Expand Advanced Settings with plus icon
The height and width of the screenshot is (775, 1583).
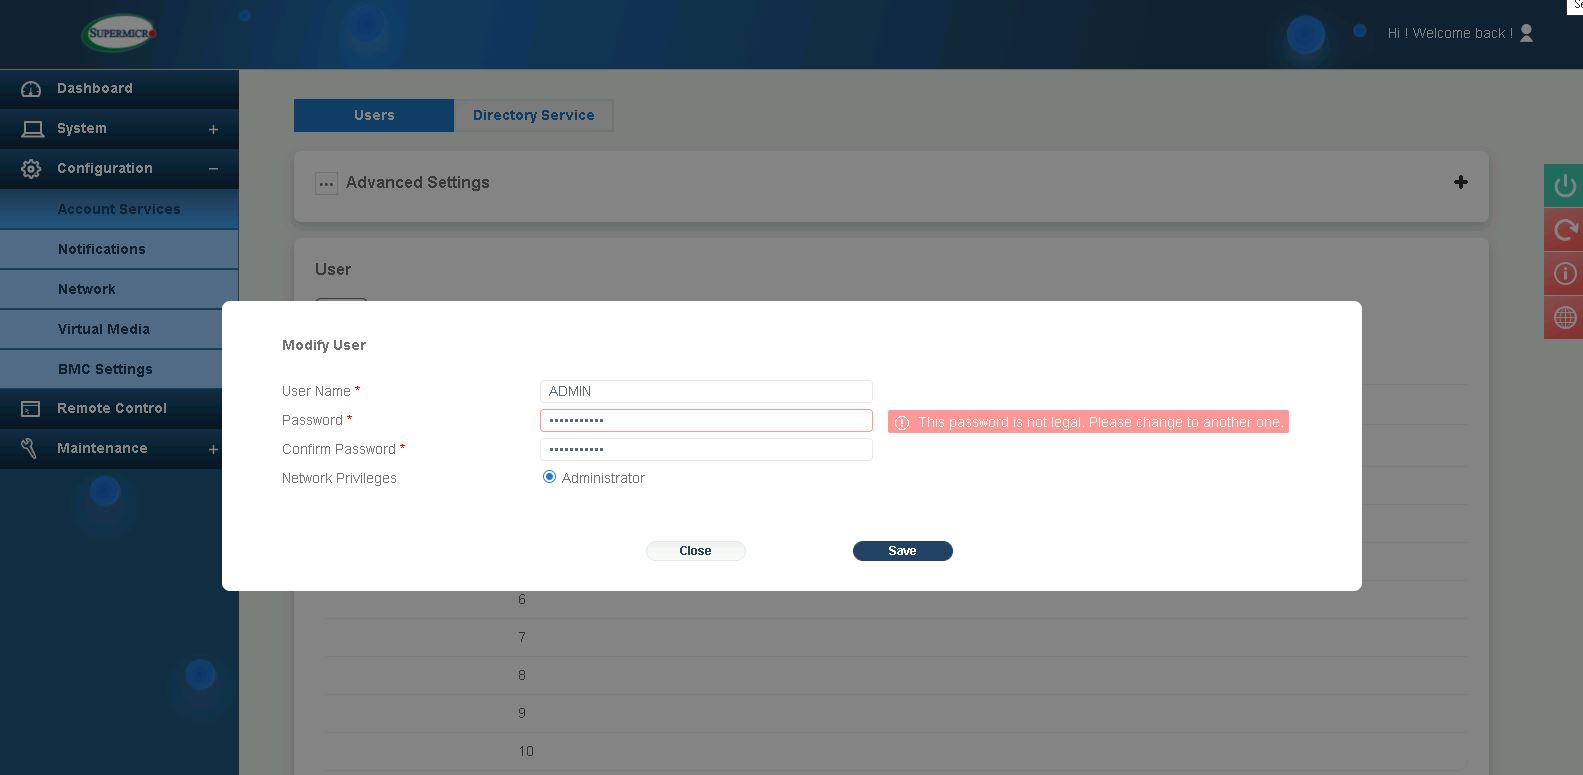pos(1461,182)
